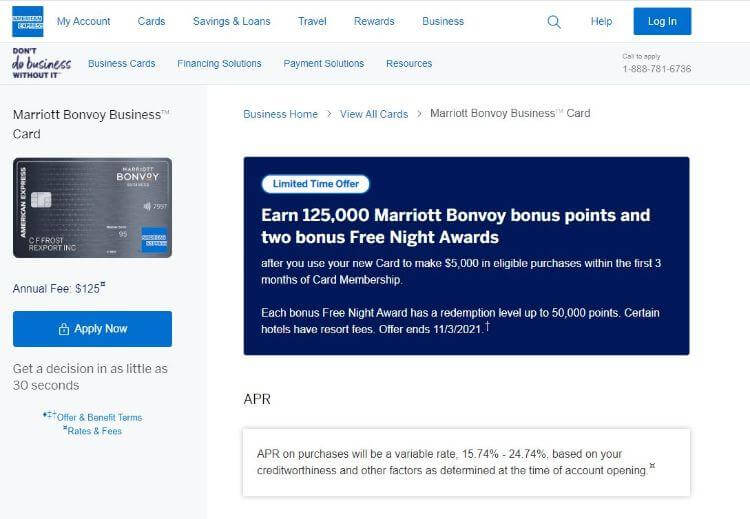The height and width of the screenshot is (519, 750).
Task: Expand the Savings & Loans menu
Action: (x=231, y=21)
